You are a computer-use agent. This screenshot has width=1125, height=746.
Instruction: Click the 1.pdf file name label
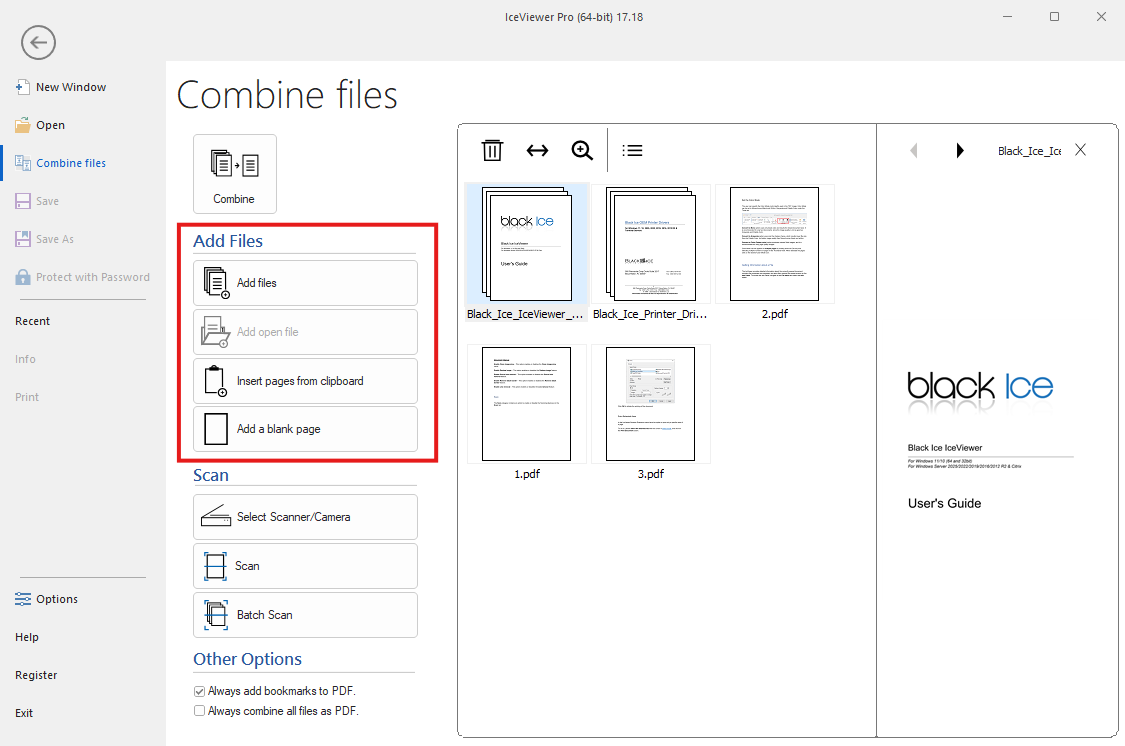527,474
